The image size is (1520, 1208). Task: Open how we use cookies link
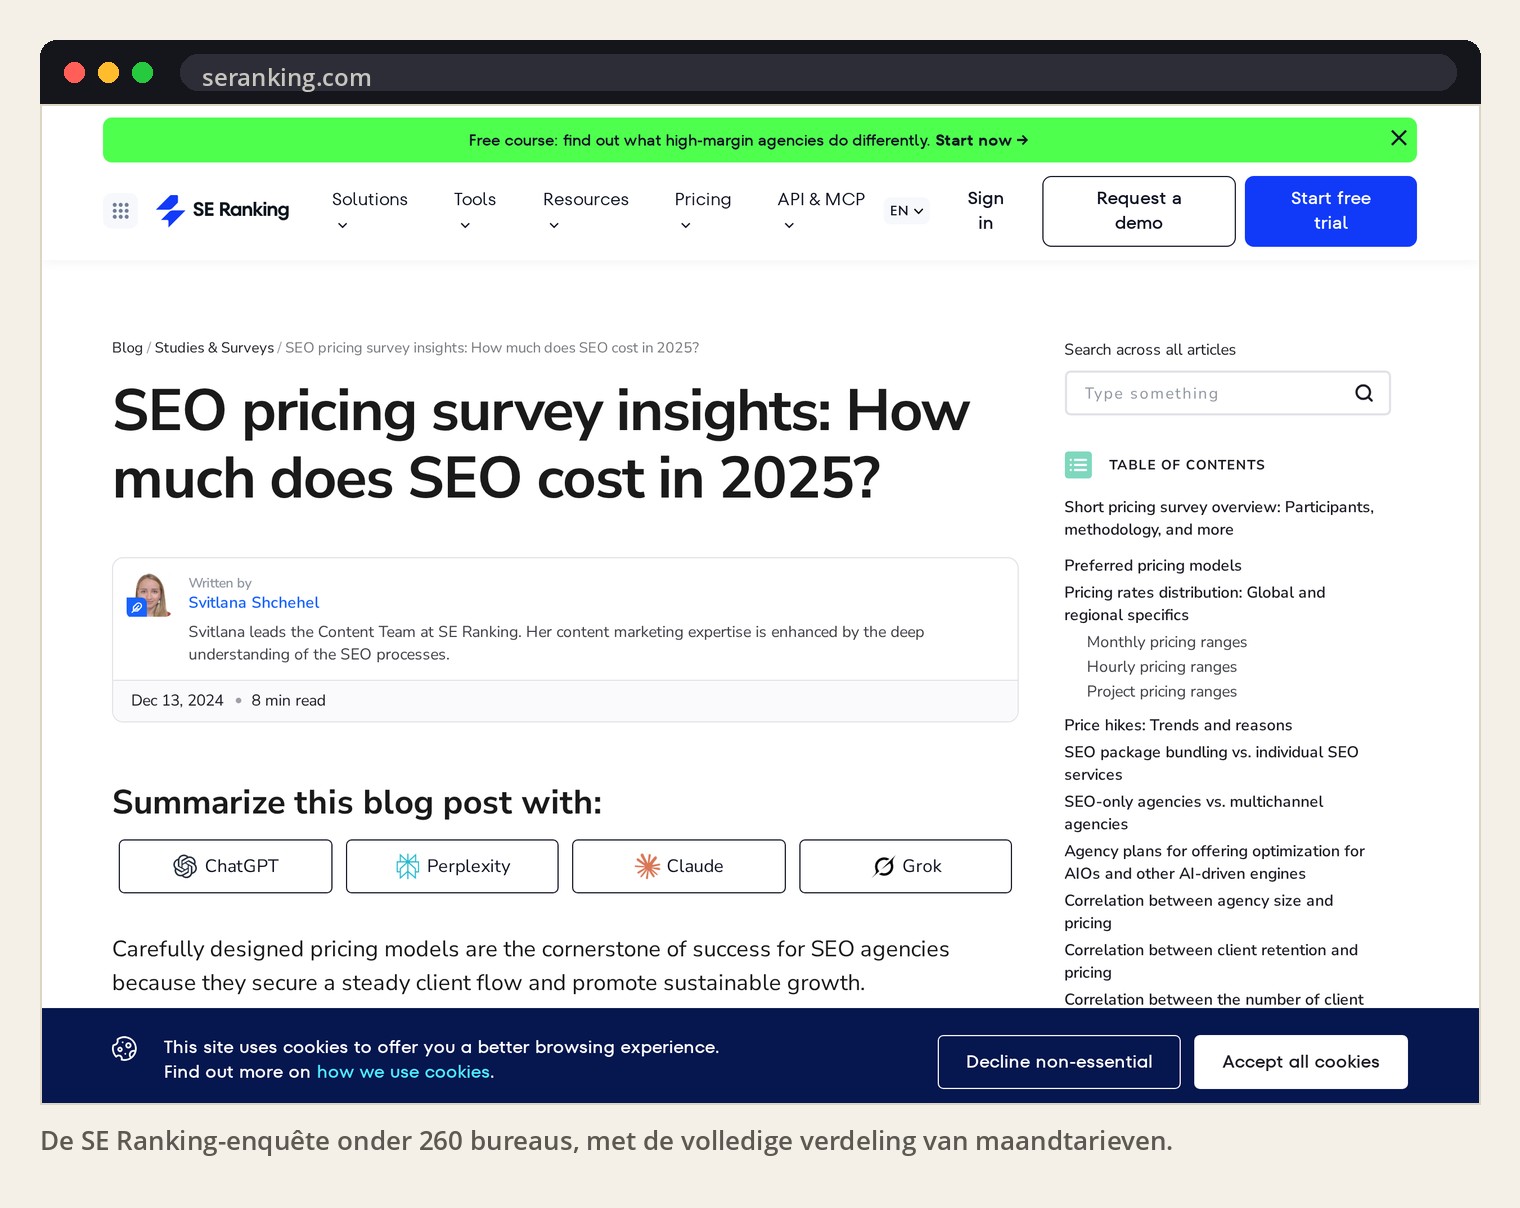click(403, 1072)
